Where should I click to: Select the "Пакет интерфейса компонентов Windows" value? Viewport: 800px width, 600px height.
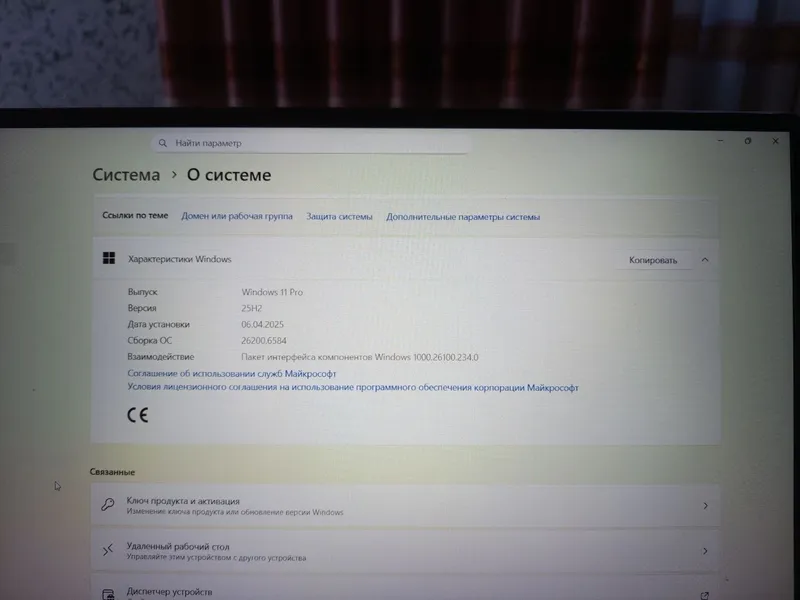pyautogui.click(x=360, y=357)
